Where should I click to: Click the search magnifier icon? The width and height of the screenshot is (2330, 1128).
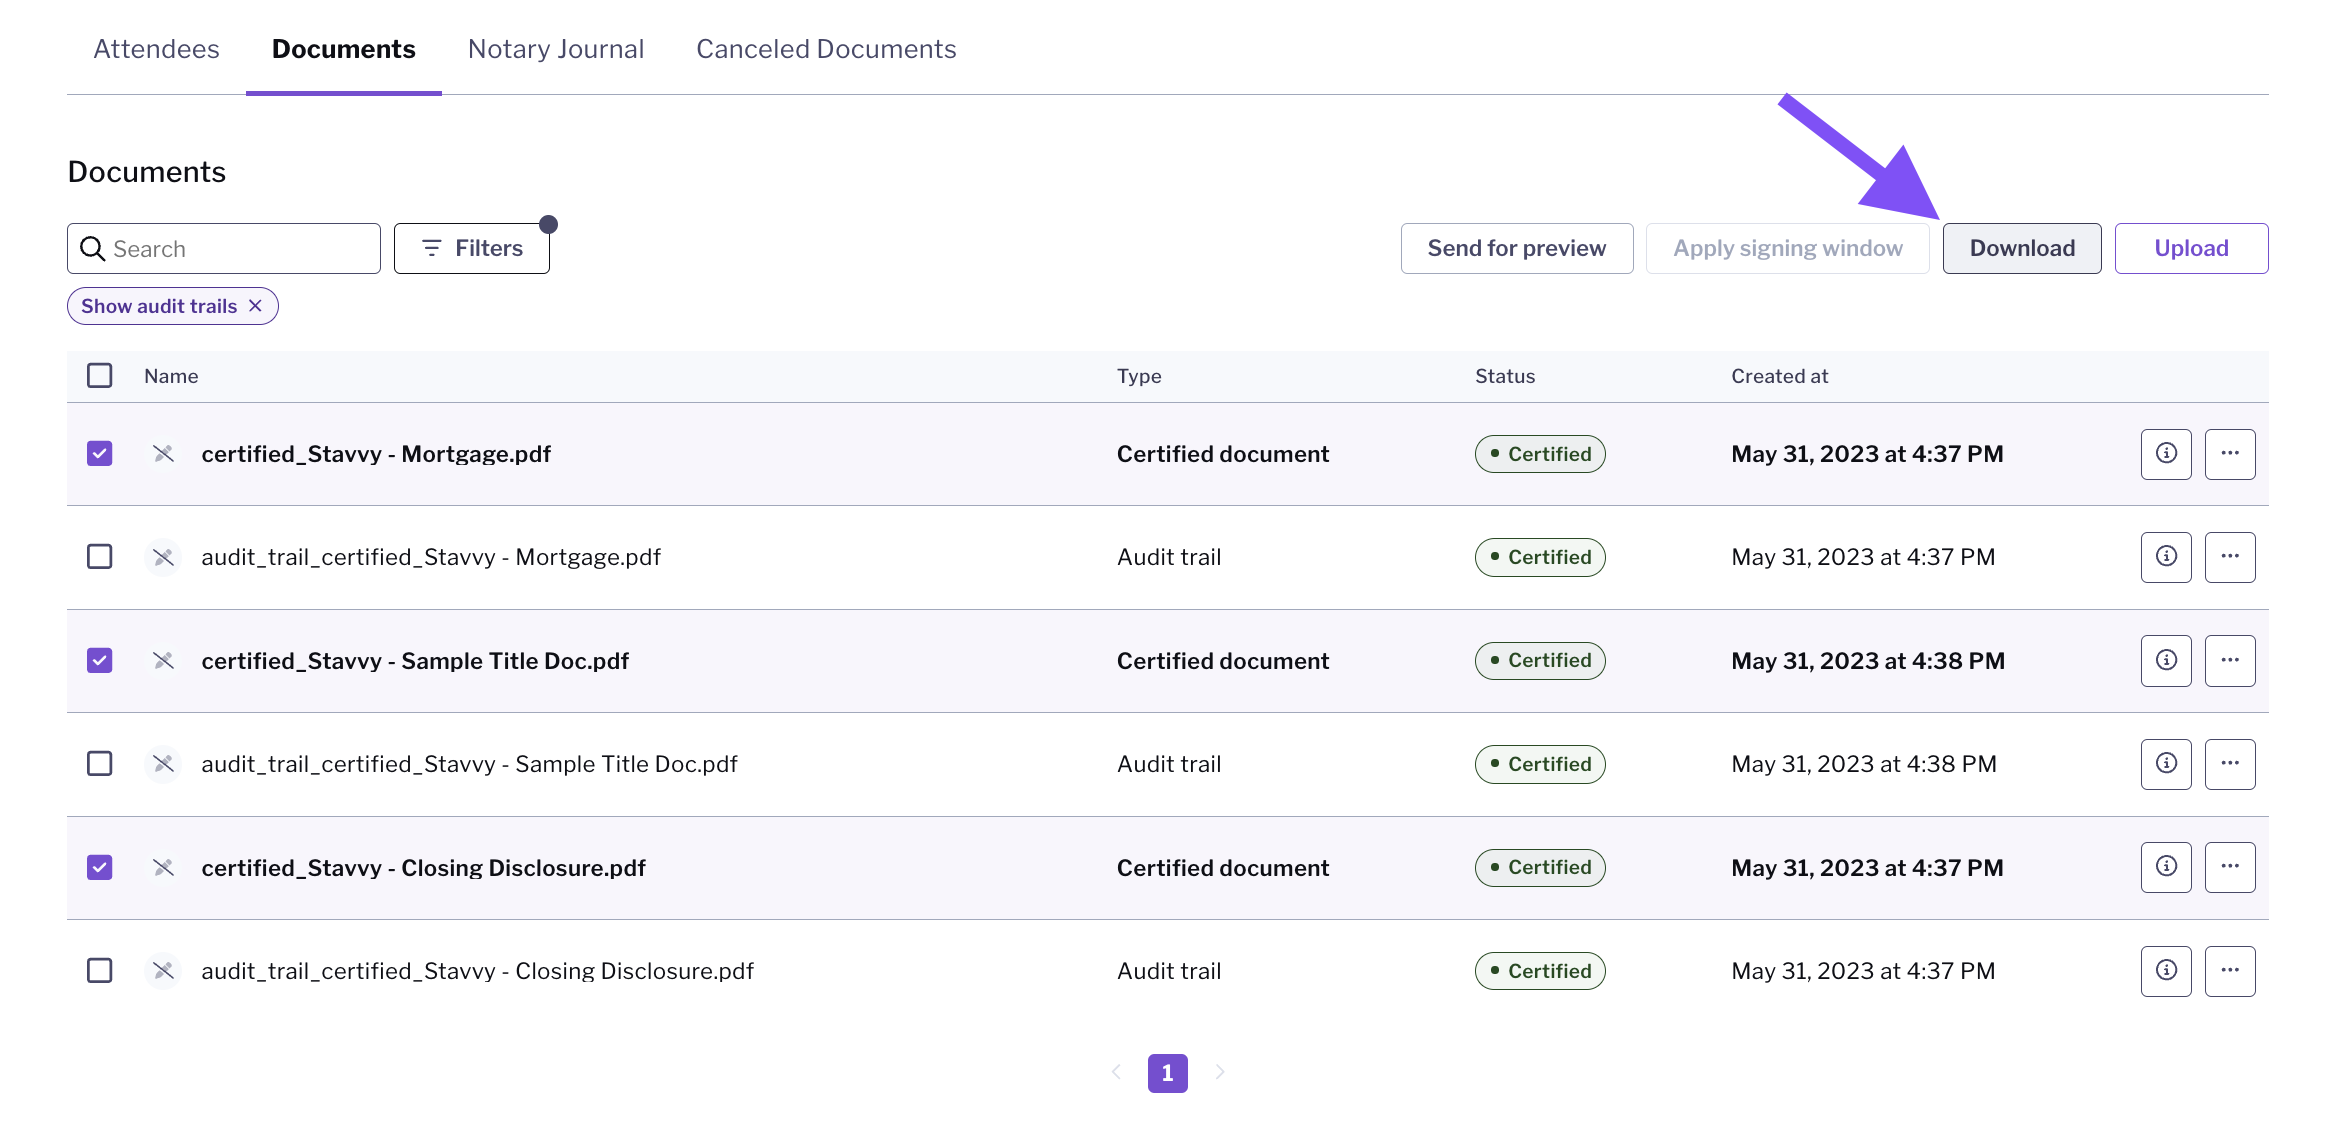point(92,248)
